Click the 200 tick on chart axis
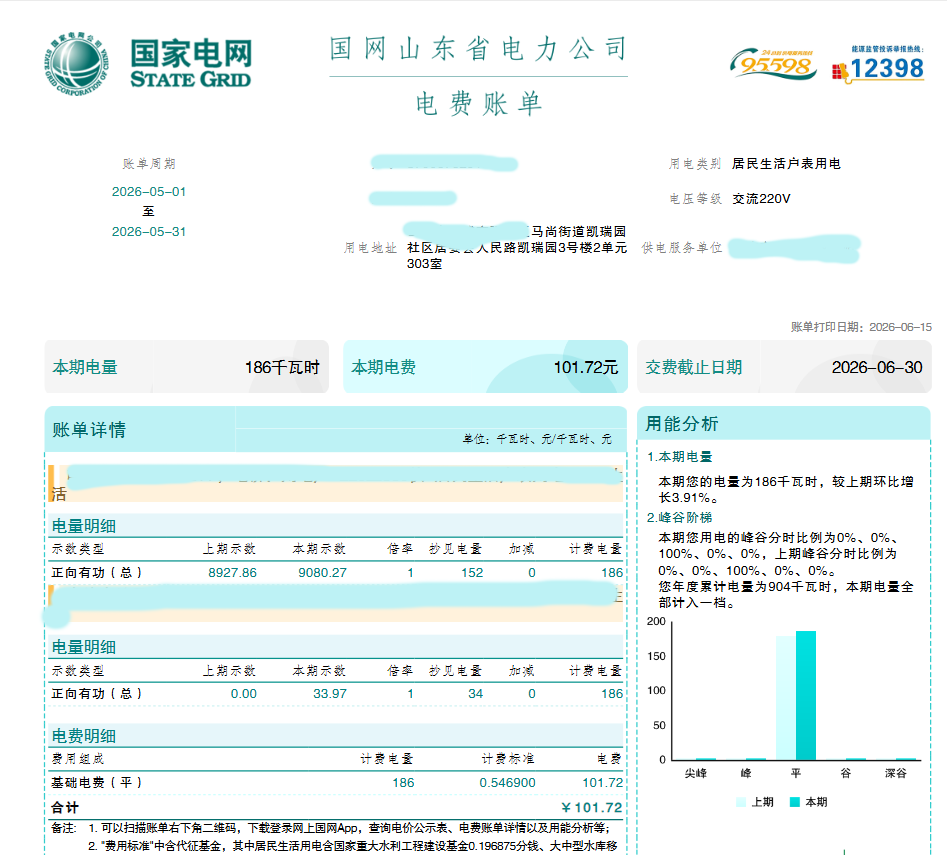Image resolution: width=947 pixels, height=855 pixels. [656, 621]
